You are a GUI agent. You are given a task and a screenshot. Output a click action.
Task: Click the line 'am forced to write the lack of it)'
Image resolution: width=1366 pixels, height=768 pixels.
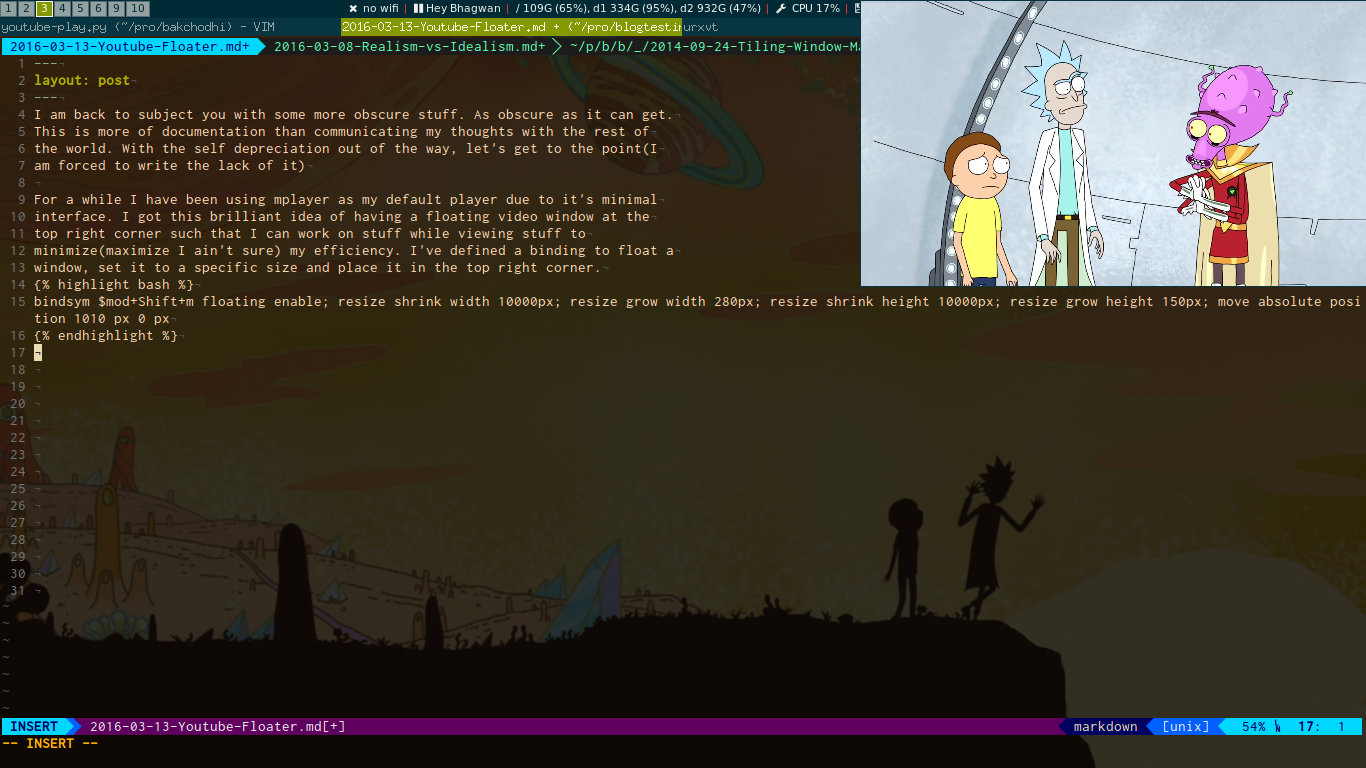170,165
